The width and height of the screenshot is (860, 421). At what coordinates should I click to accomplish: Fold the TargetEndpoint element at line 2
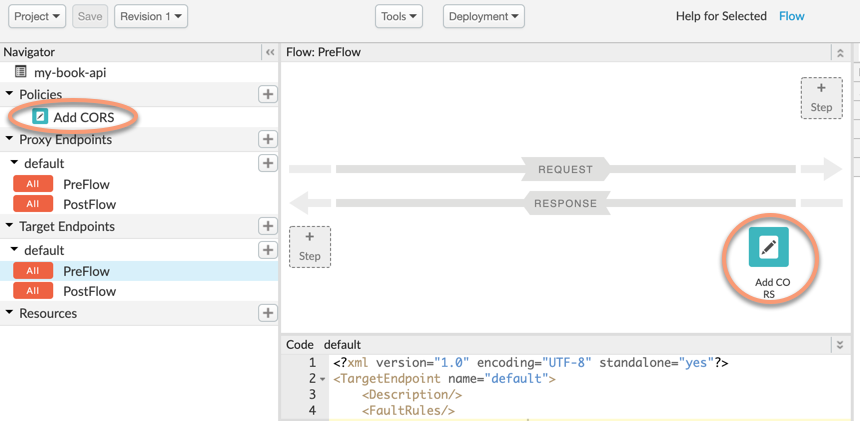coord(321,379)
